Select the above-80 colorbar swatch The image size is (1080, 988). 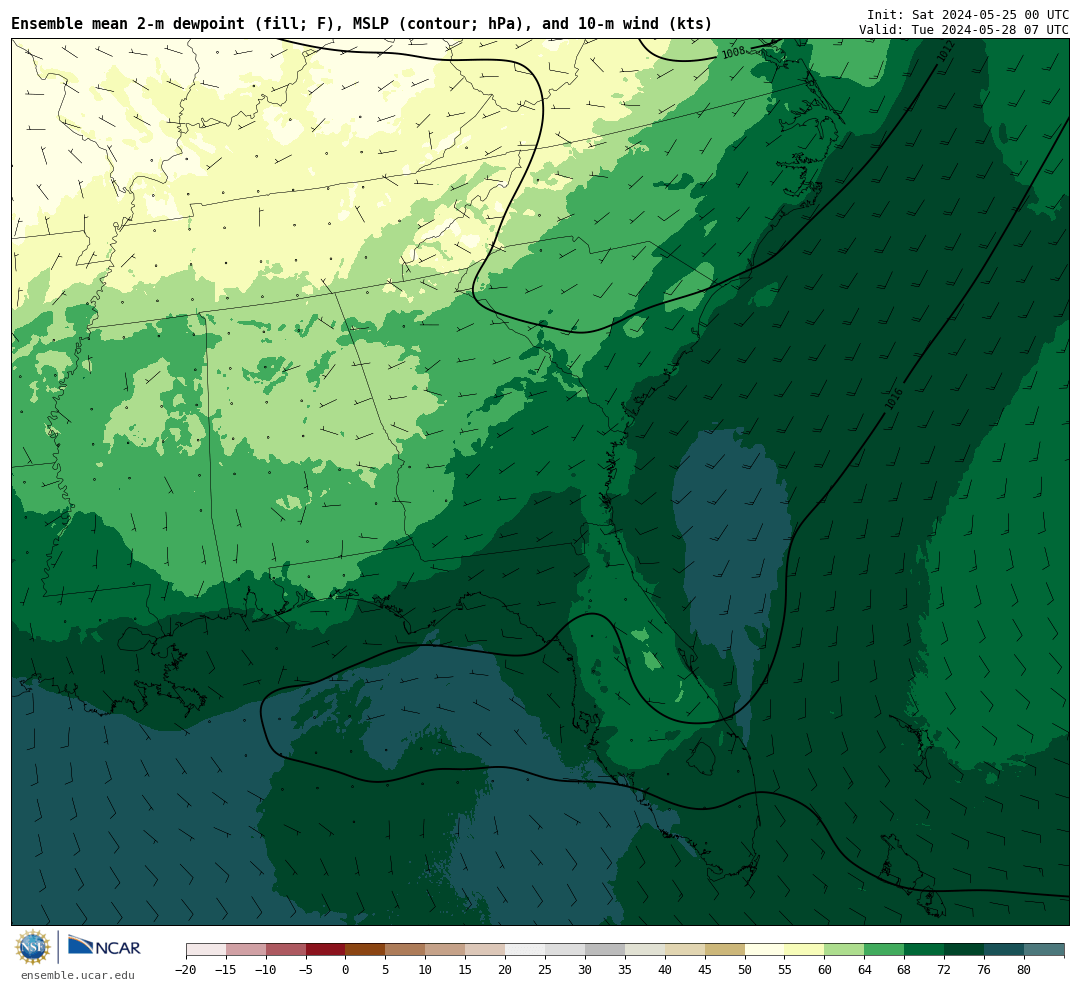click(1045, 950)
